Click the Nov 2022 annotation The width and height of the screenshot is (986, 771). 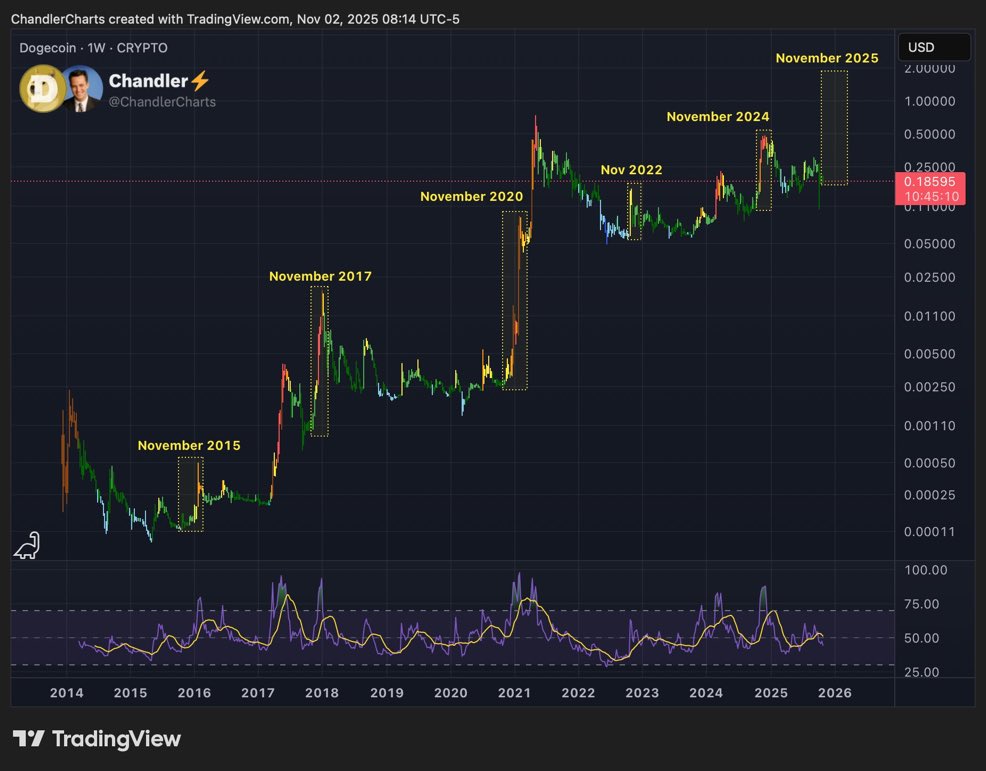pyautogui.click(x=631, y=170)
